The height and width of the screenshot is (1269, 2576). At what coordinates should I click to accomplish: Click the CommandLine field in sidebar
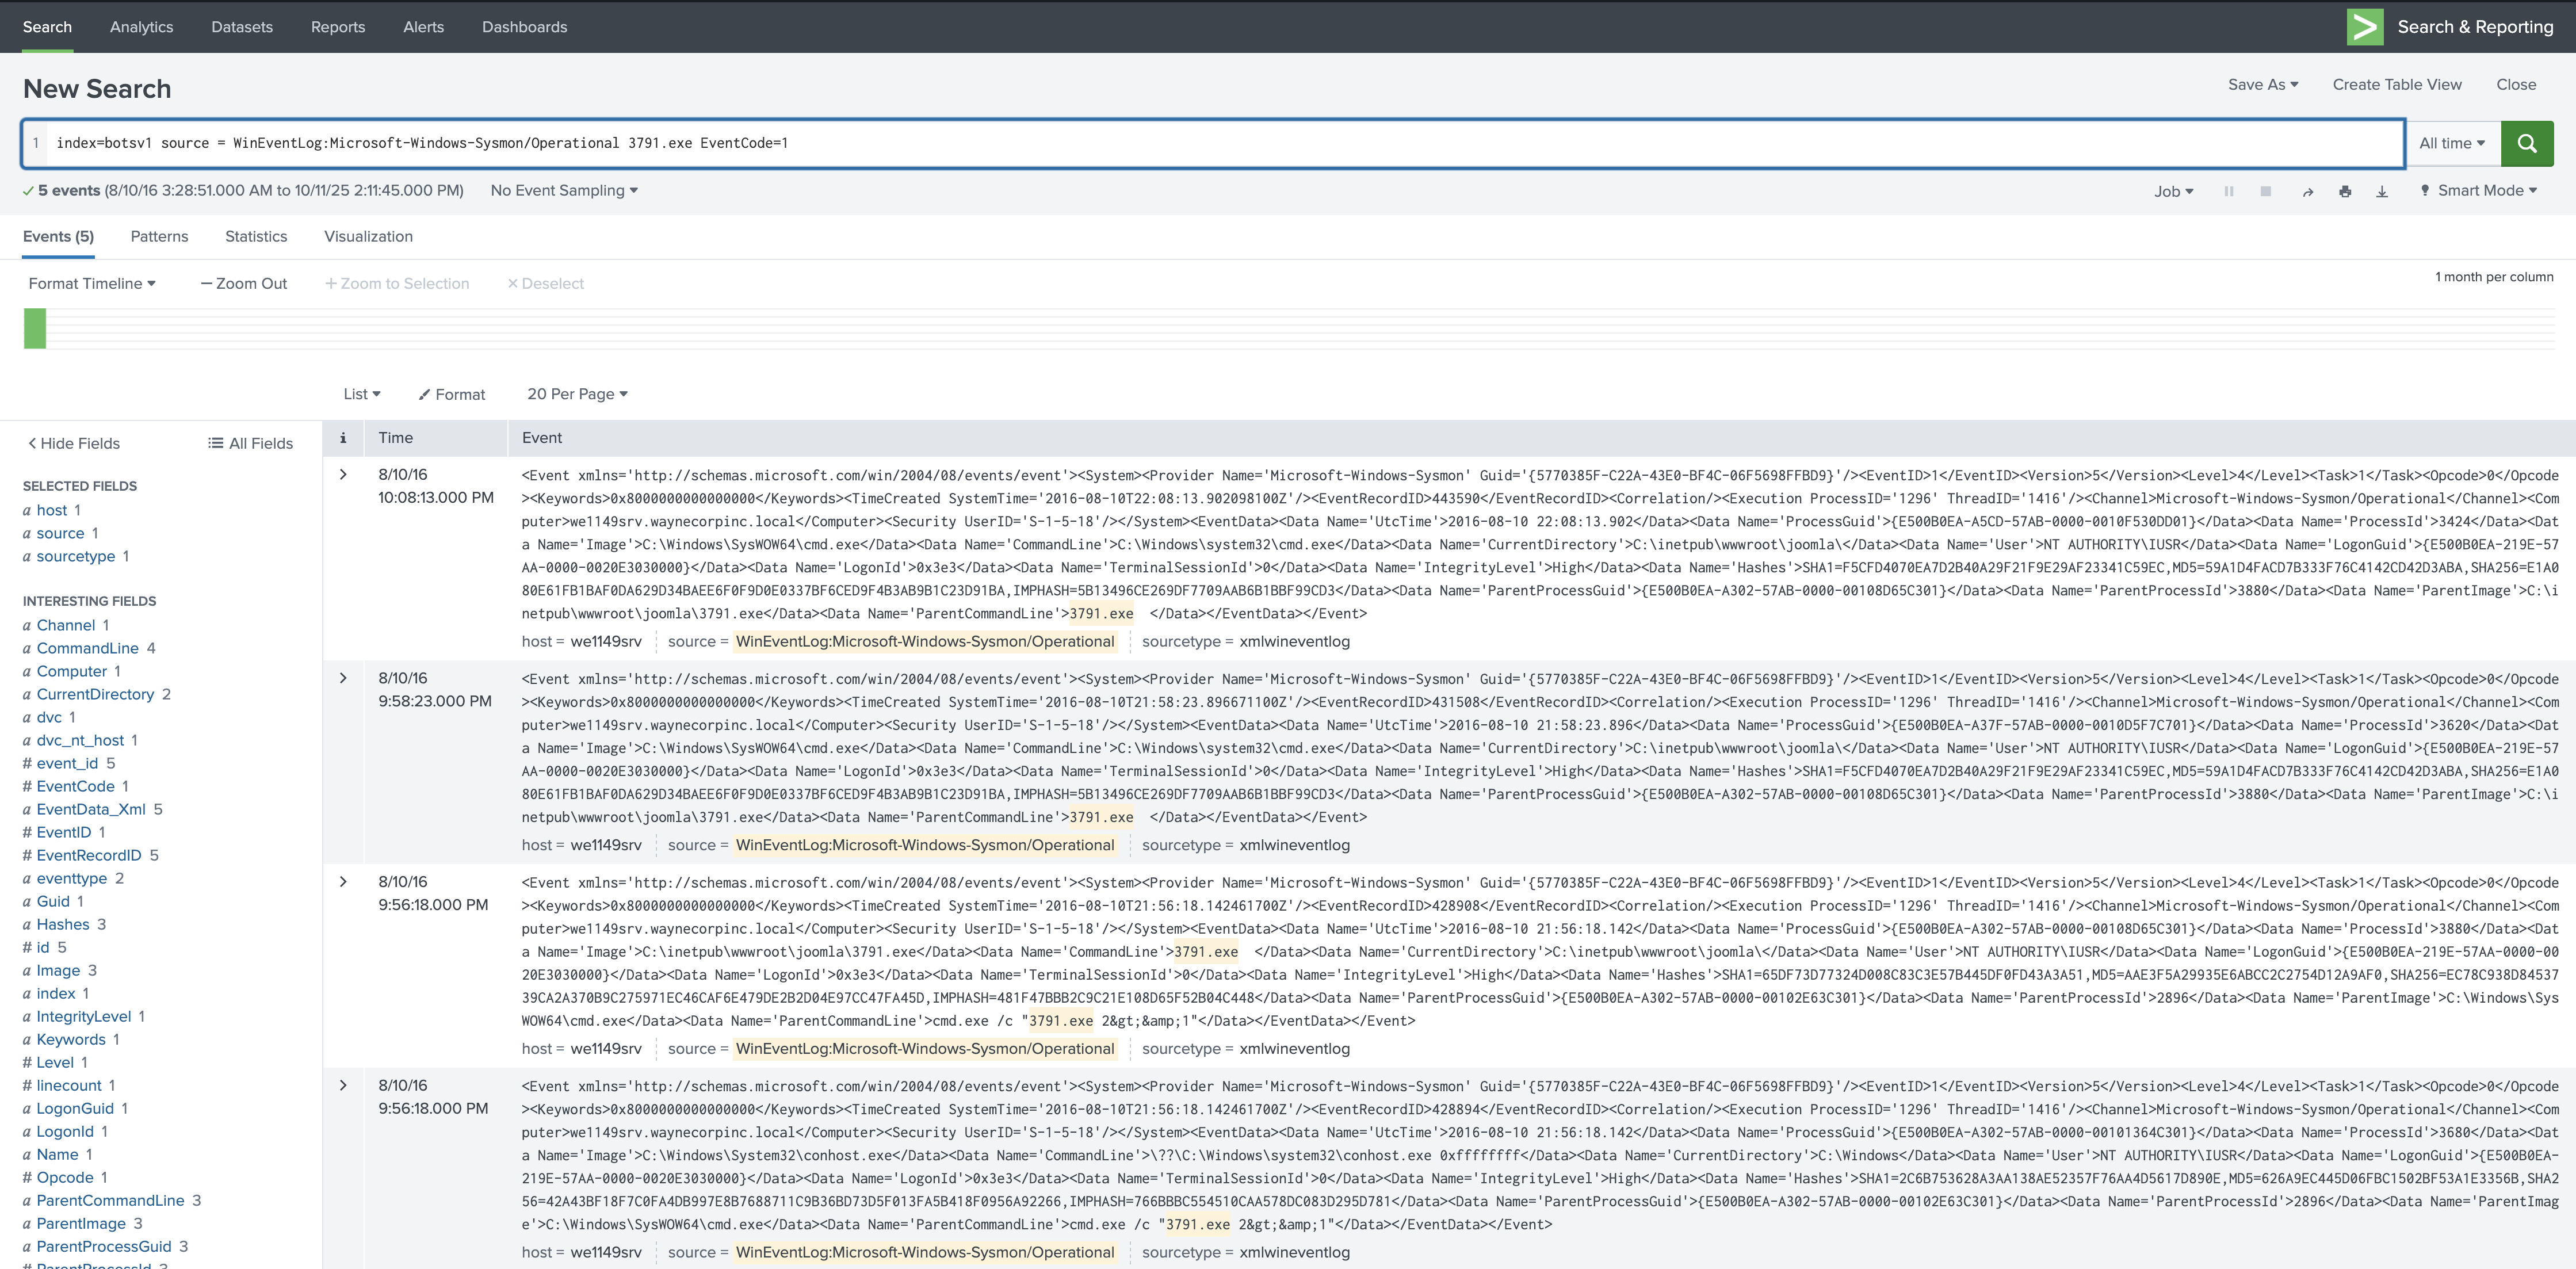point(88,648)
